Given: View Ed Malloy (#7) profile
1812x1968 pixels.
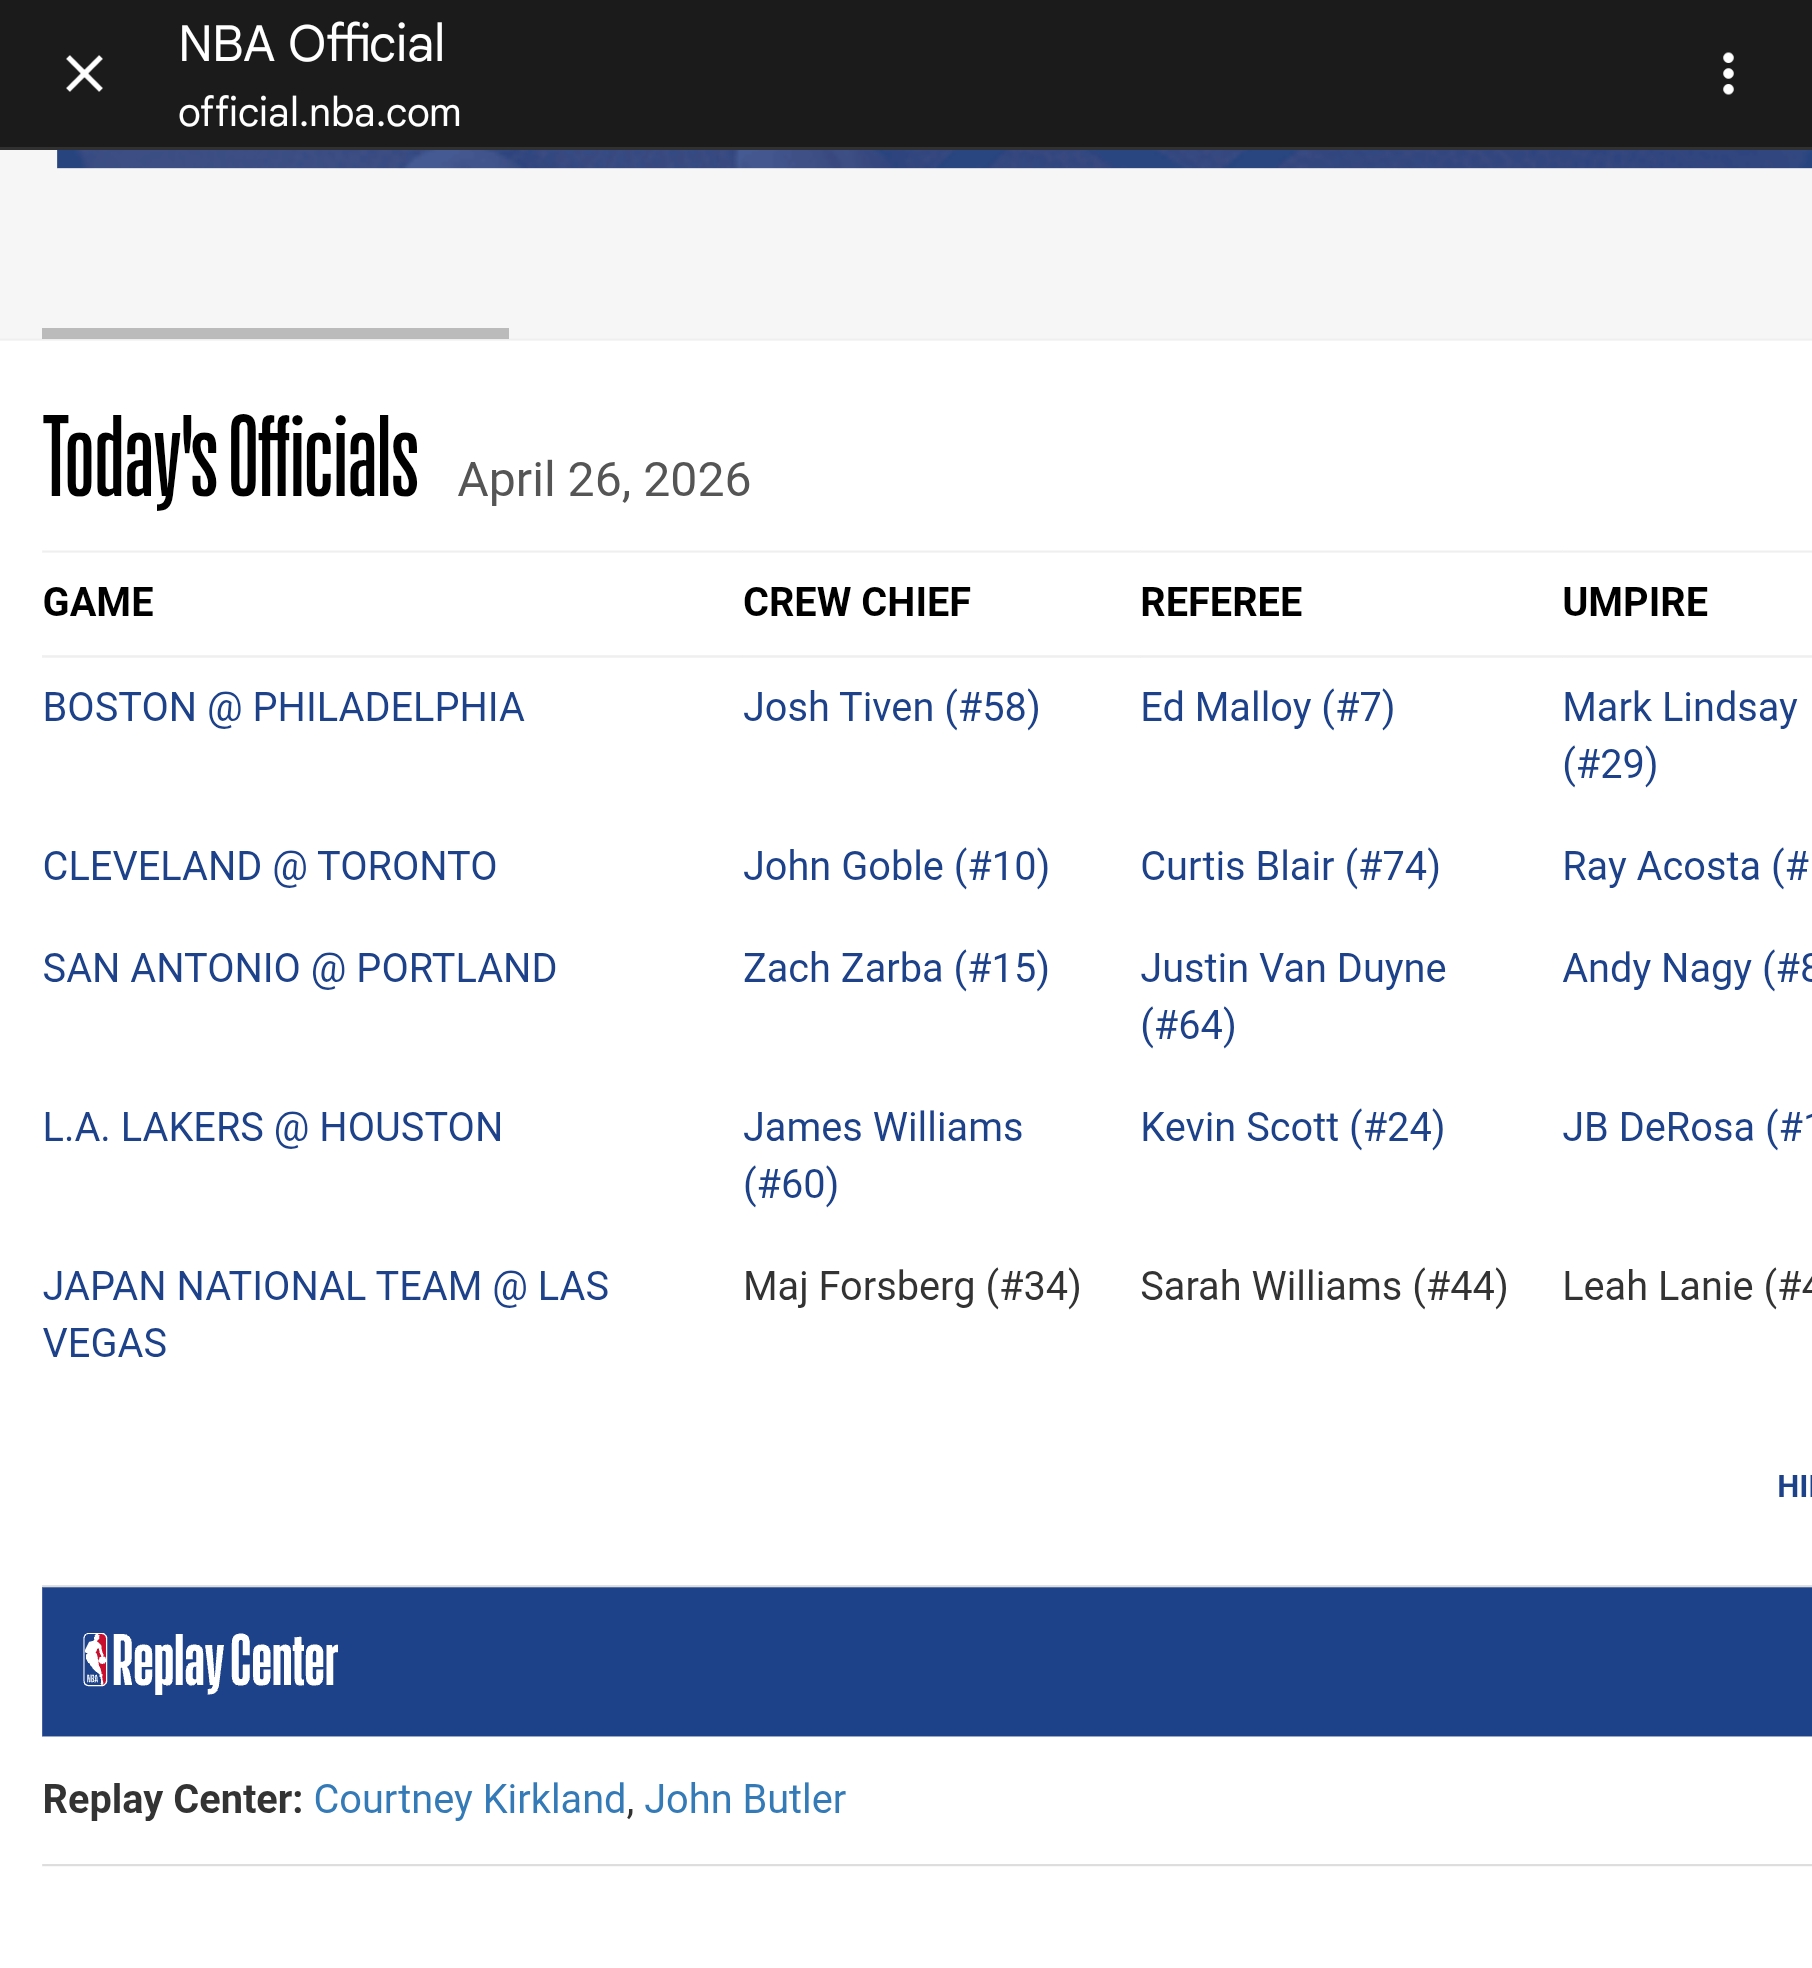Looking at the screenshot, I should click(1267, 707).
